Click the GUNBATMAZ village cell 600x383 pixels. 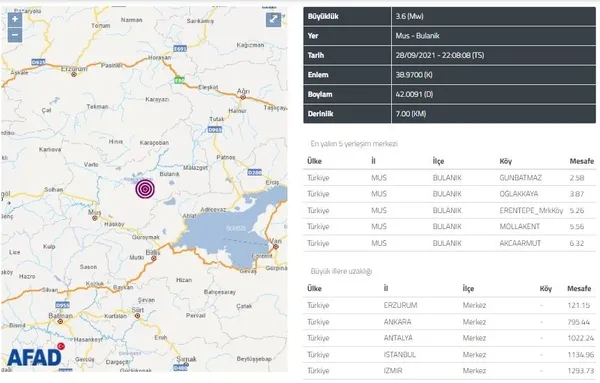(520, 178)
